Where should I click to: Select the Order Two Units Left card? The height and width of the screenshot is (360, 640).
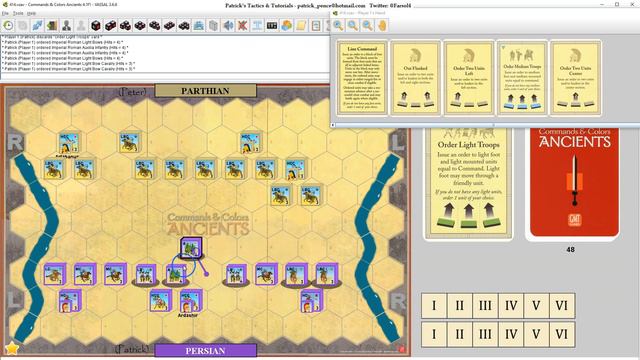pyautogui.click(x=469, y=78)
